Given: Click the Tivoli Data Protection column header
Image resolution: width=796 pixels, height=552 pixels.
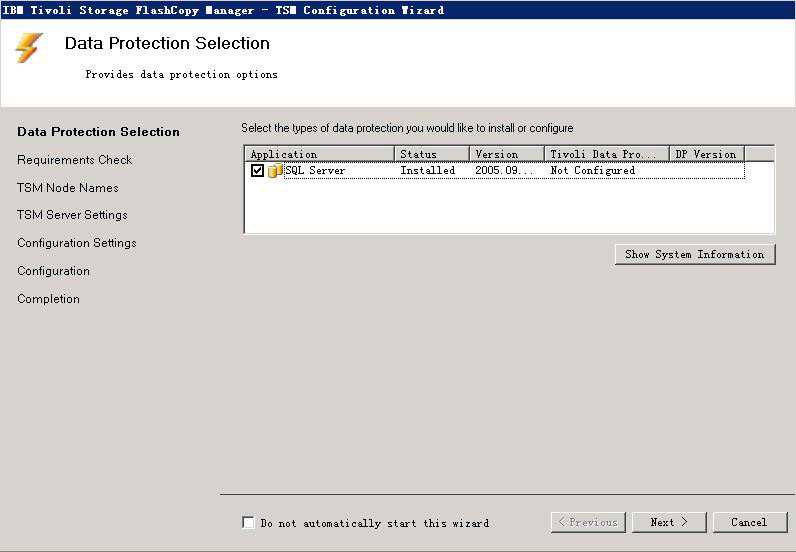Looking at the screenshot, I should 606,154.
